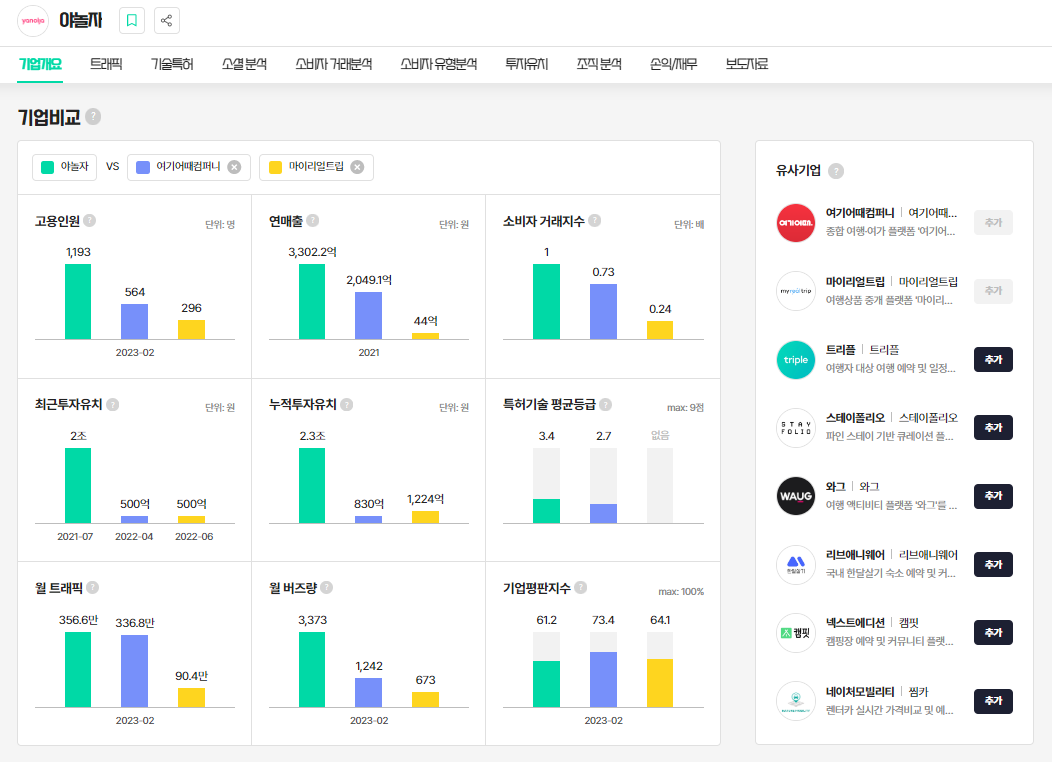1052x762 pixels.
Task: Open 네이처모빌리티 company name link
Action: pyautogui.click(x=859, y=692)
